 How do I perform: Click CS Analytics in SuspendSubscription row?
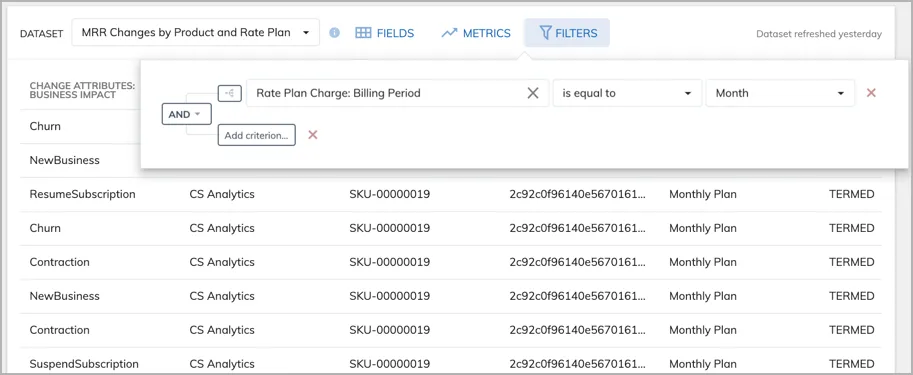coord(222,364)
